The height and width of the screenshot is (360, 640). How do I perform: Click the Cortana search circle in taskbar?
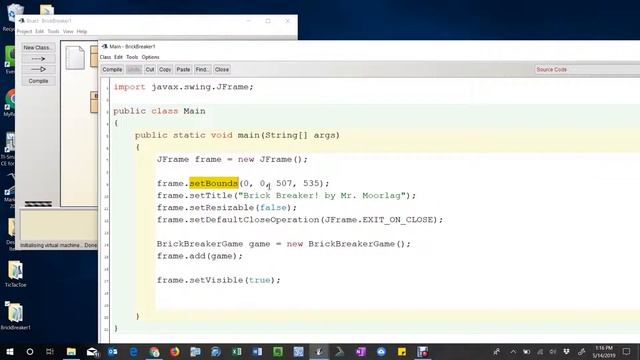30,351
